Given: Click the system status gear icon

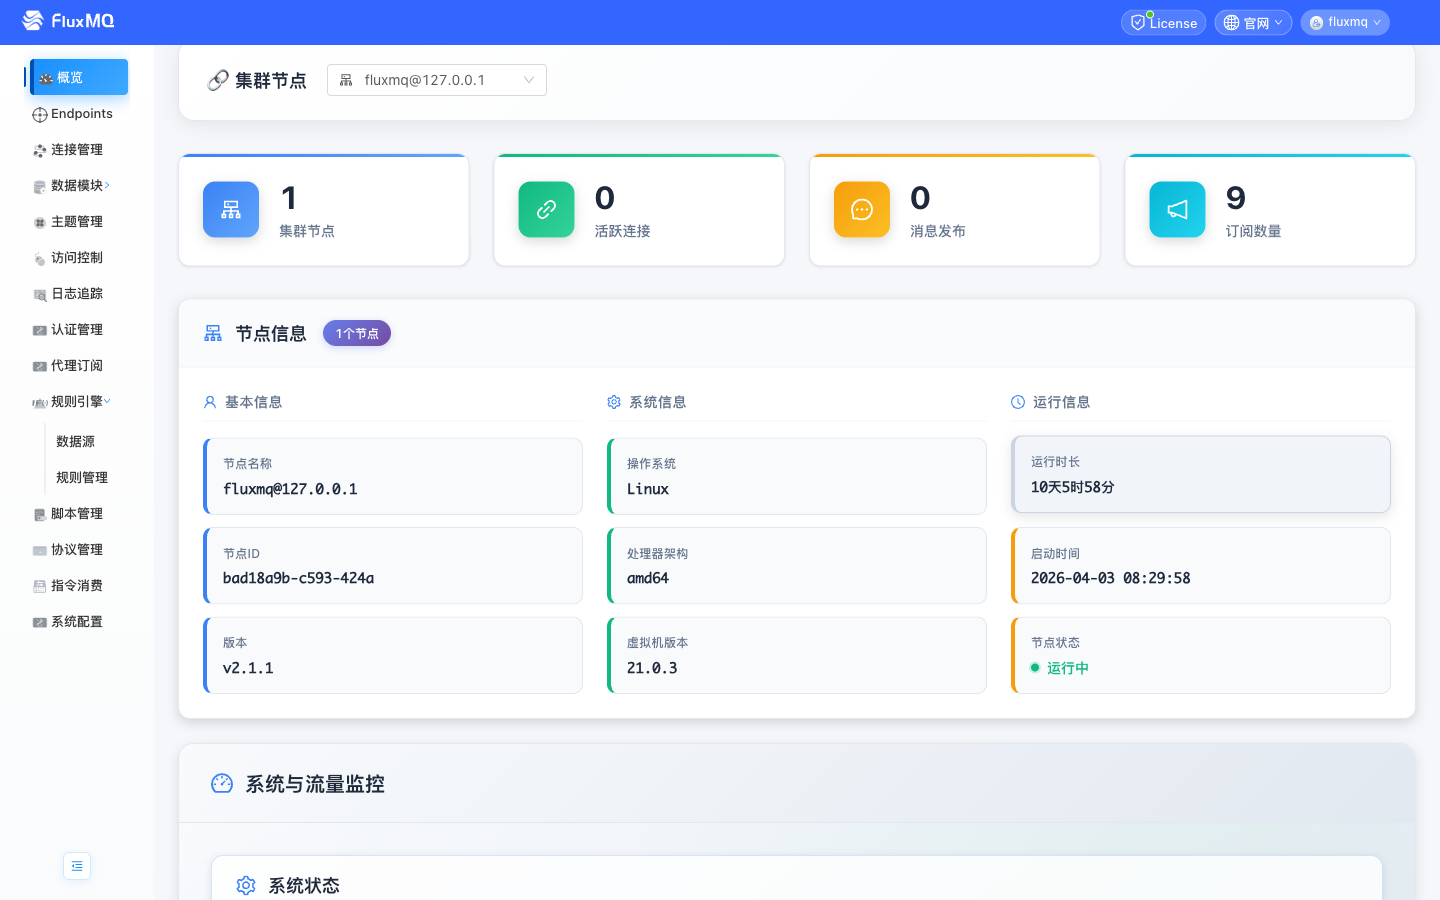Looking at the screenshot, I should (246, 885).
